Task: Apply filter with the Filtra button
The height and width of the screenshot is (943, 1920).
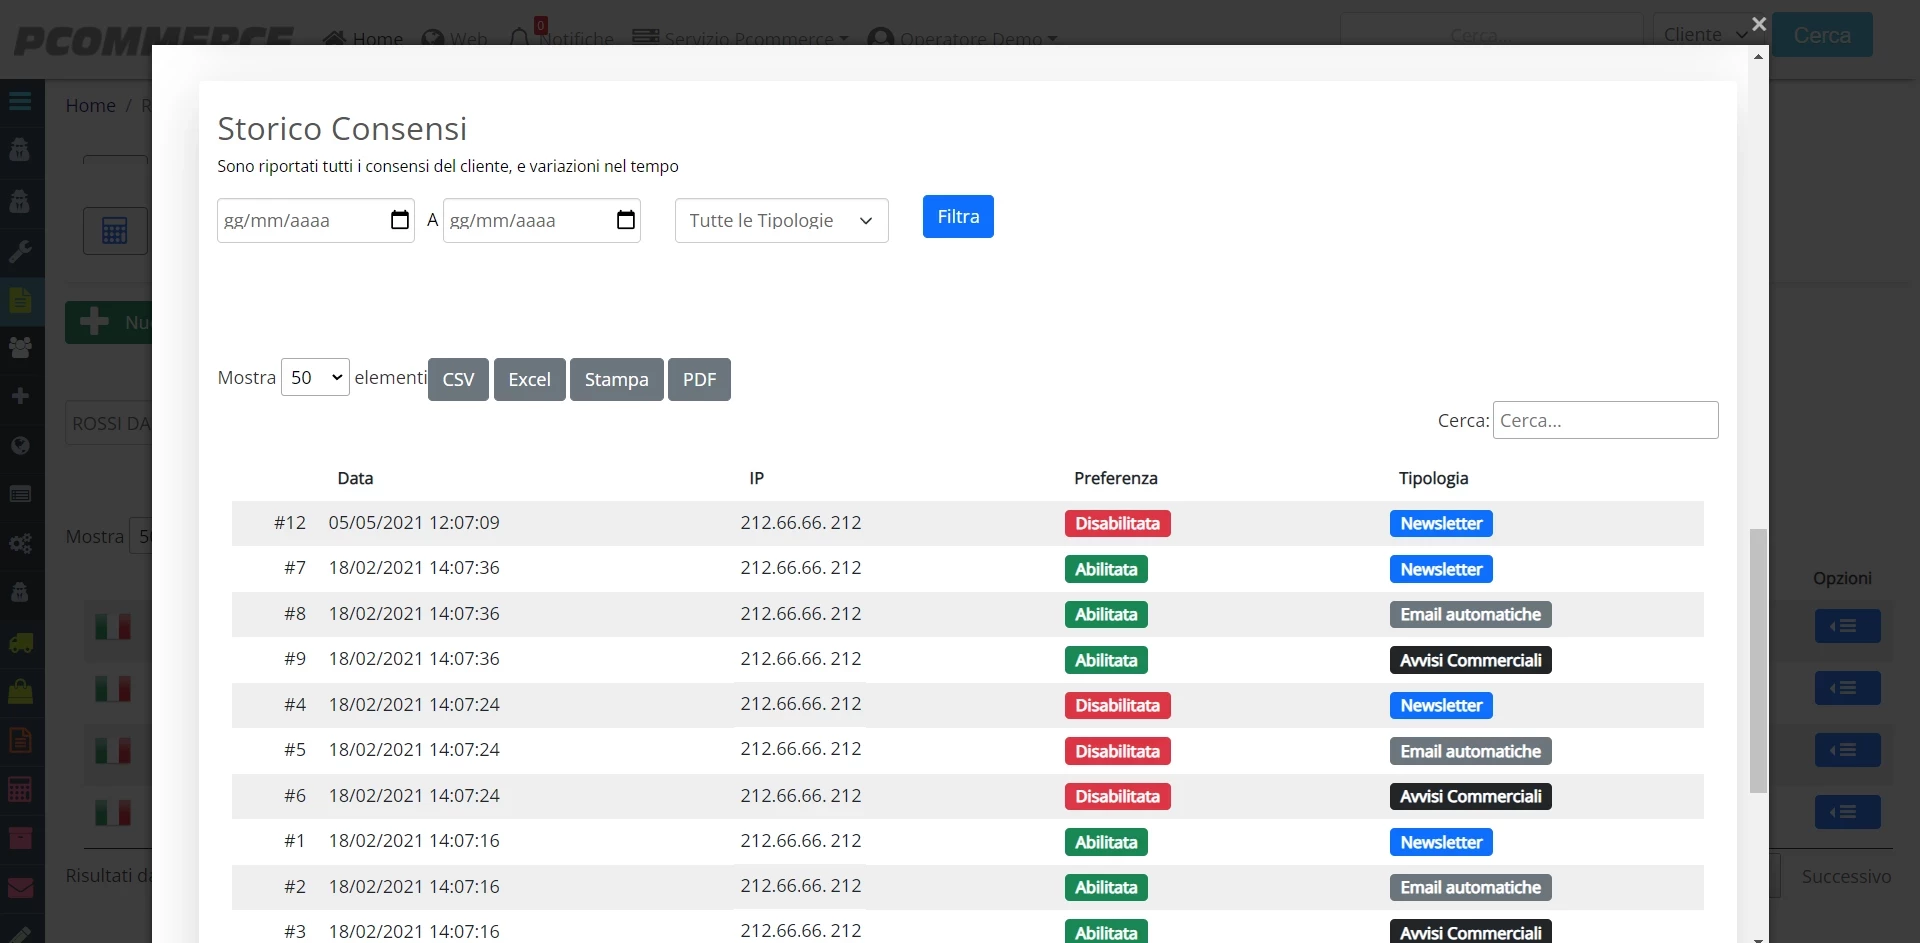Action: coord(958,216)
